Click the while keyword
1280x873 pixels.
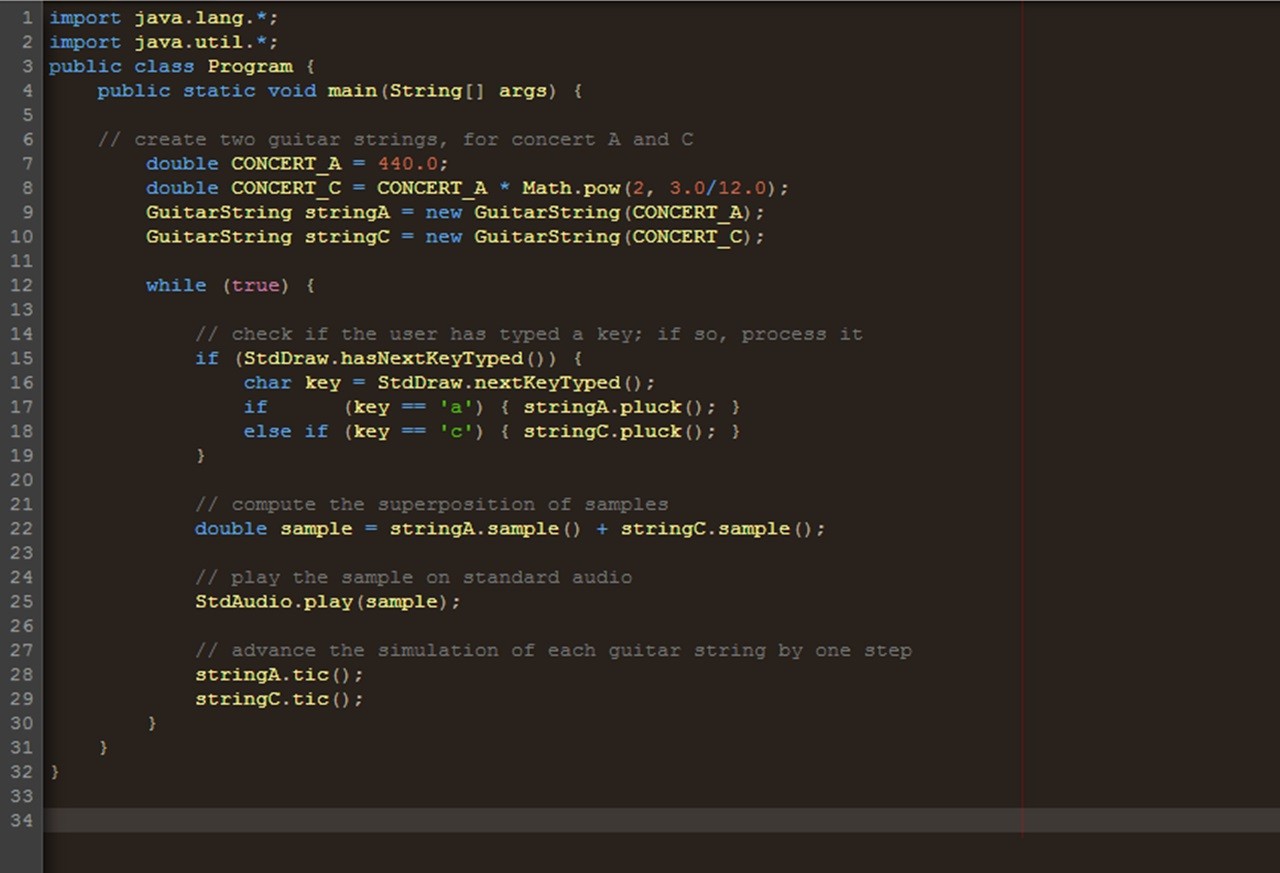pos(176,285)
